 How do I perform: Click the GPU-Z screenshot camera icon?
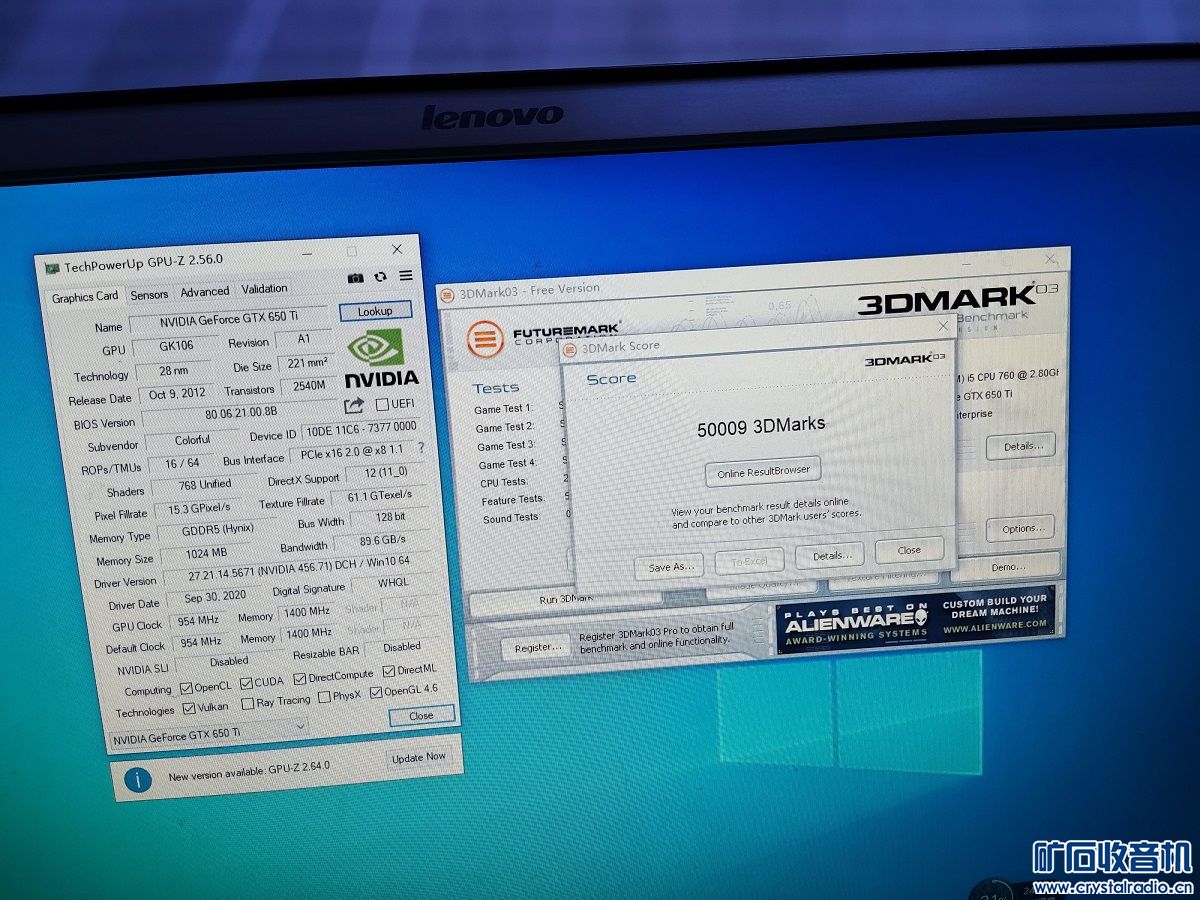[x=355, y=277]
